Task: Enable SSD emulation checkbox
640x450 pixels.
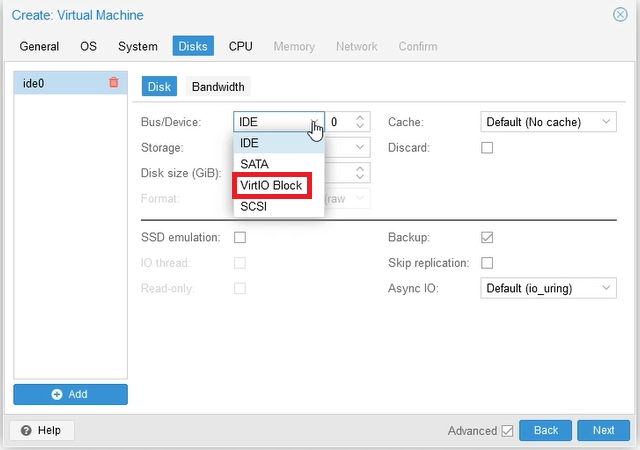Action: [x=240, y=238]
